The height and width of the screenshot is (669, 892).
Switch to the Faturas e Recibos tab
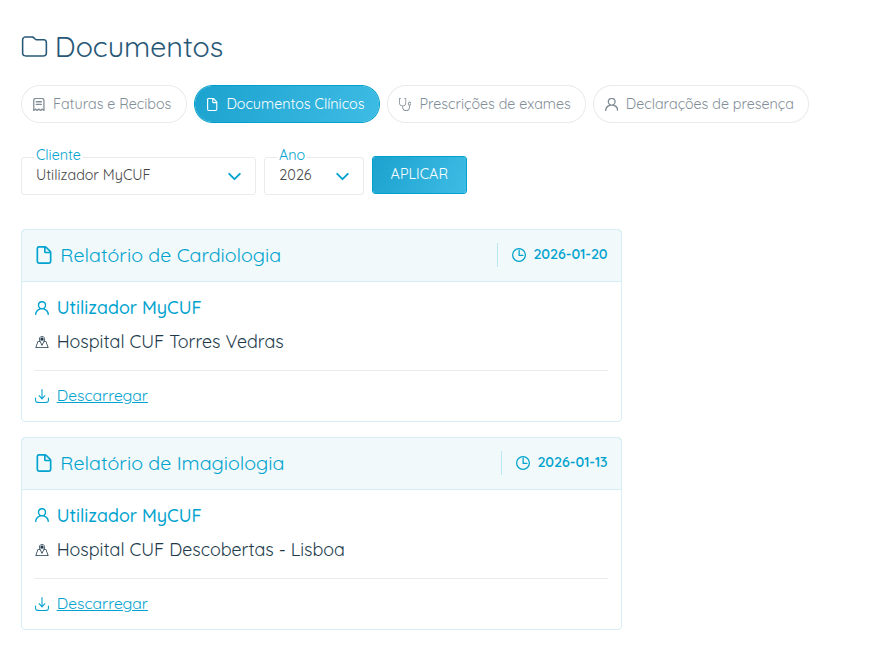104,104
